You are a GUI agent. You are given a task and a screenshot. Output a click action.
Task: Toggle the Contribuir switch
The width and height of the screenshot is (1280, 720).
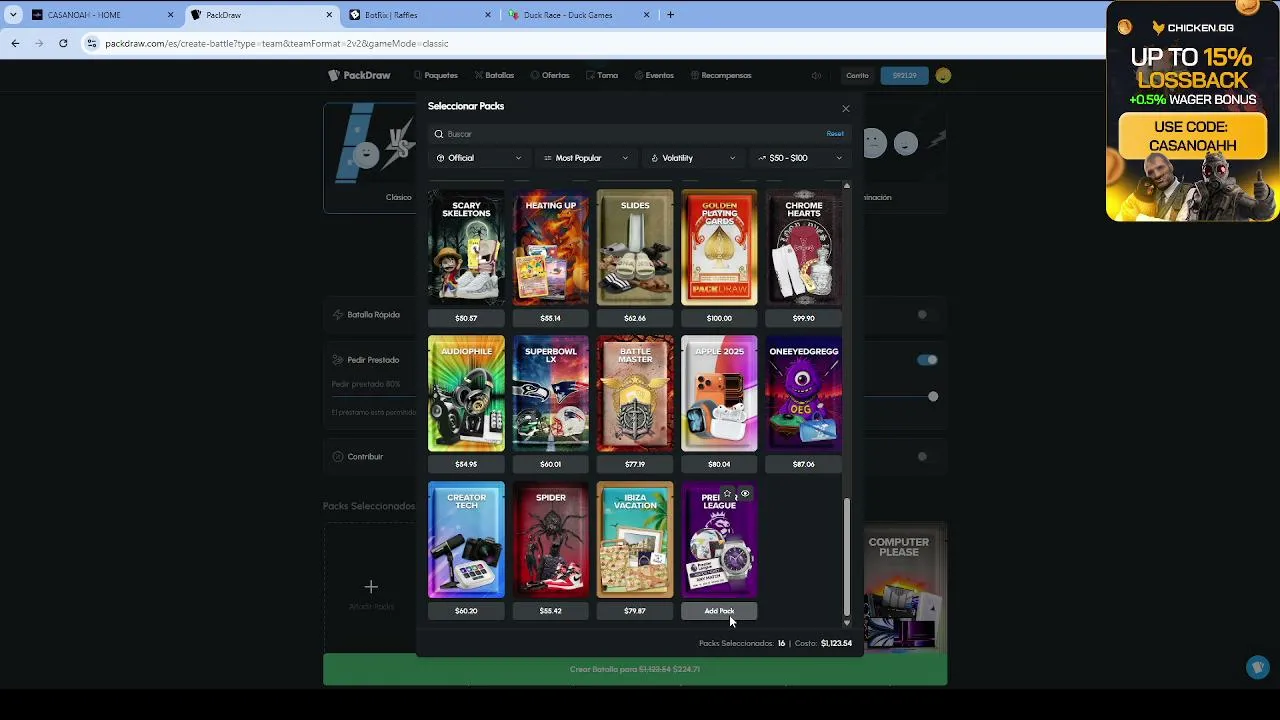click(927, 456)
